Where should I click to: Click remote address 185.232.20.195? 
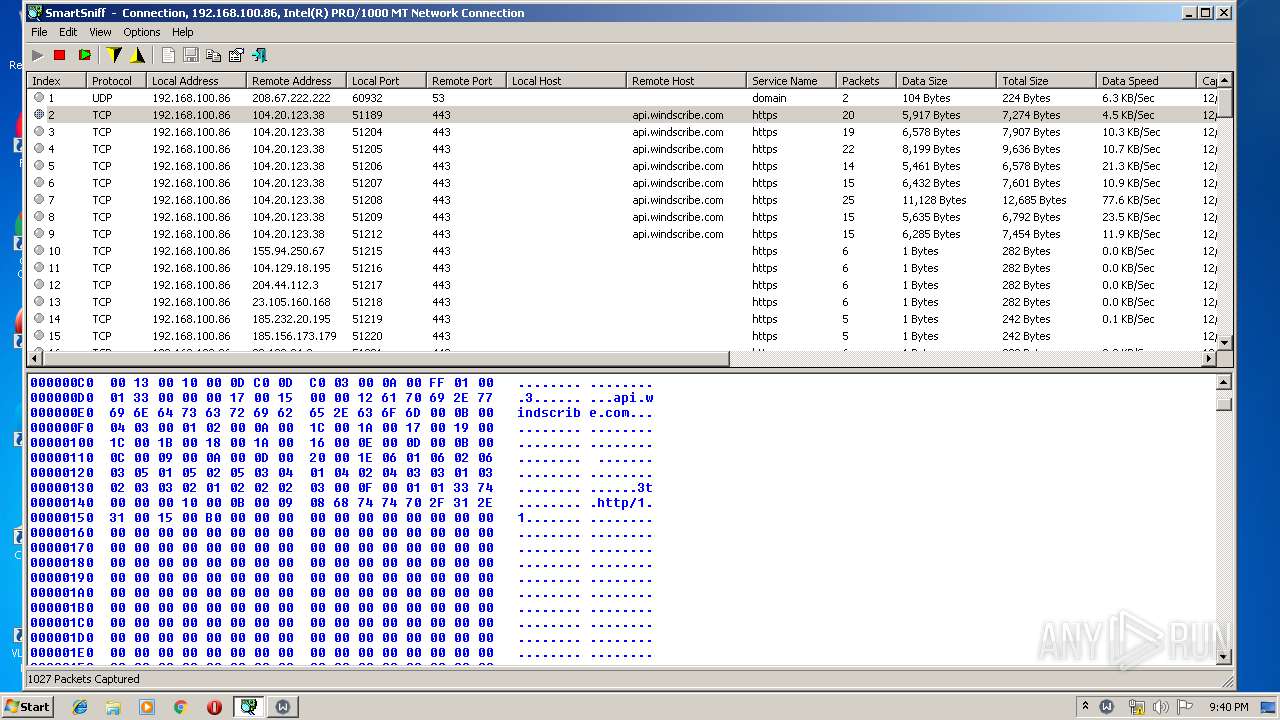click(x=291, y=319)
